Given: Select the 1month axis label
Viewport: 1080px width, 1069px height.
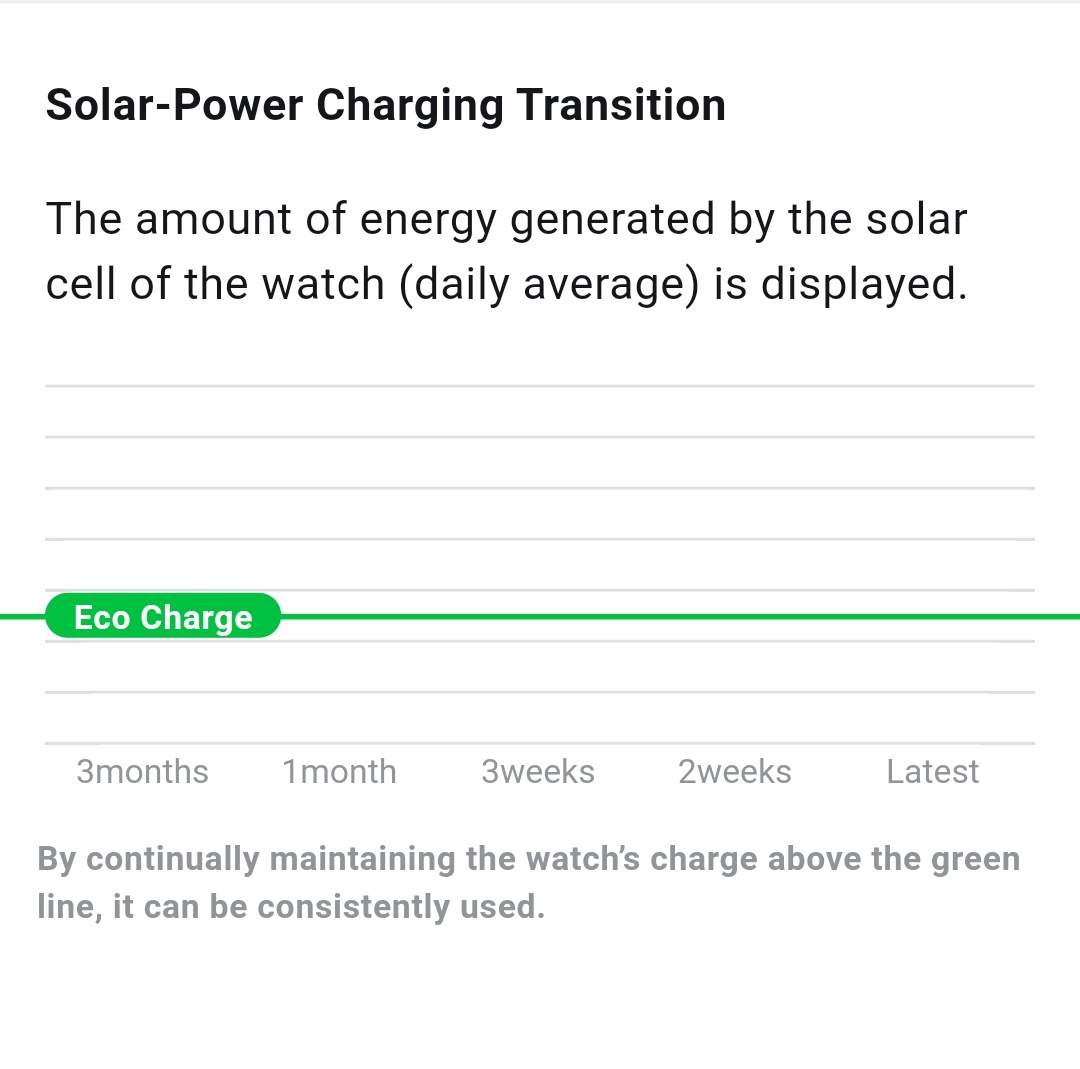Looking at the screenshot, I should (340, 771).
